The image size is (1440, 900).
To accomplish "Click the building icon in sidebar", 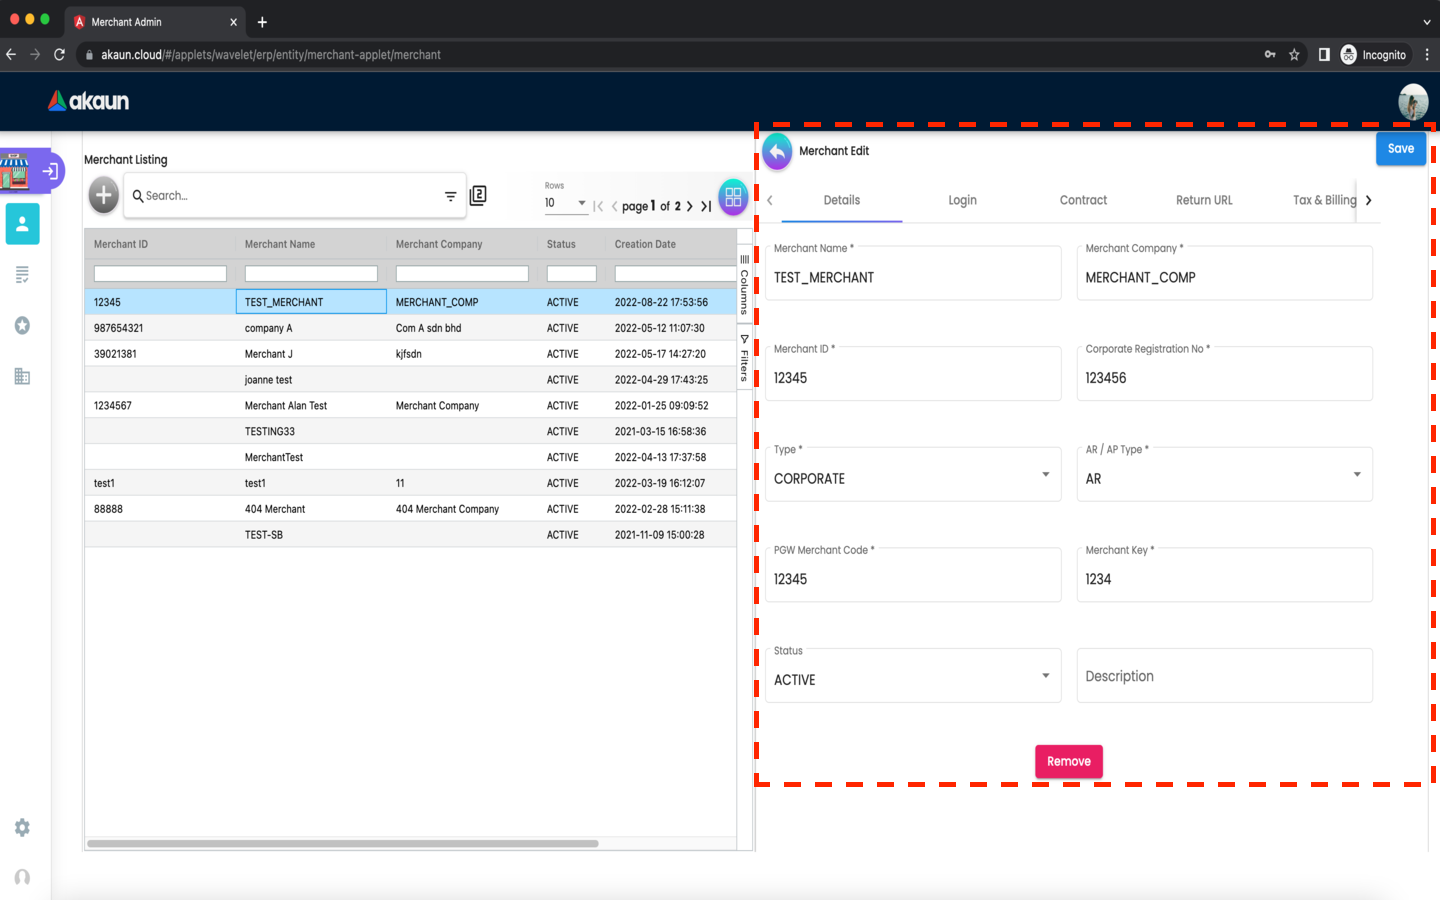I will point(22,377).
